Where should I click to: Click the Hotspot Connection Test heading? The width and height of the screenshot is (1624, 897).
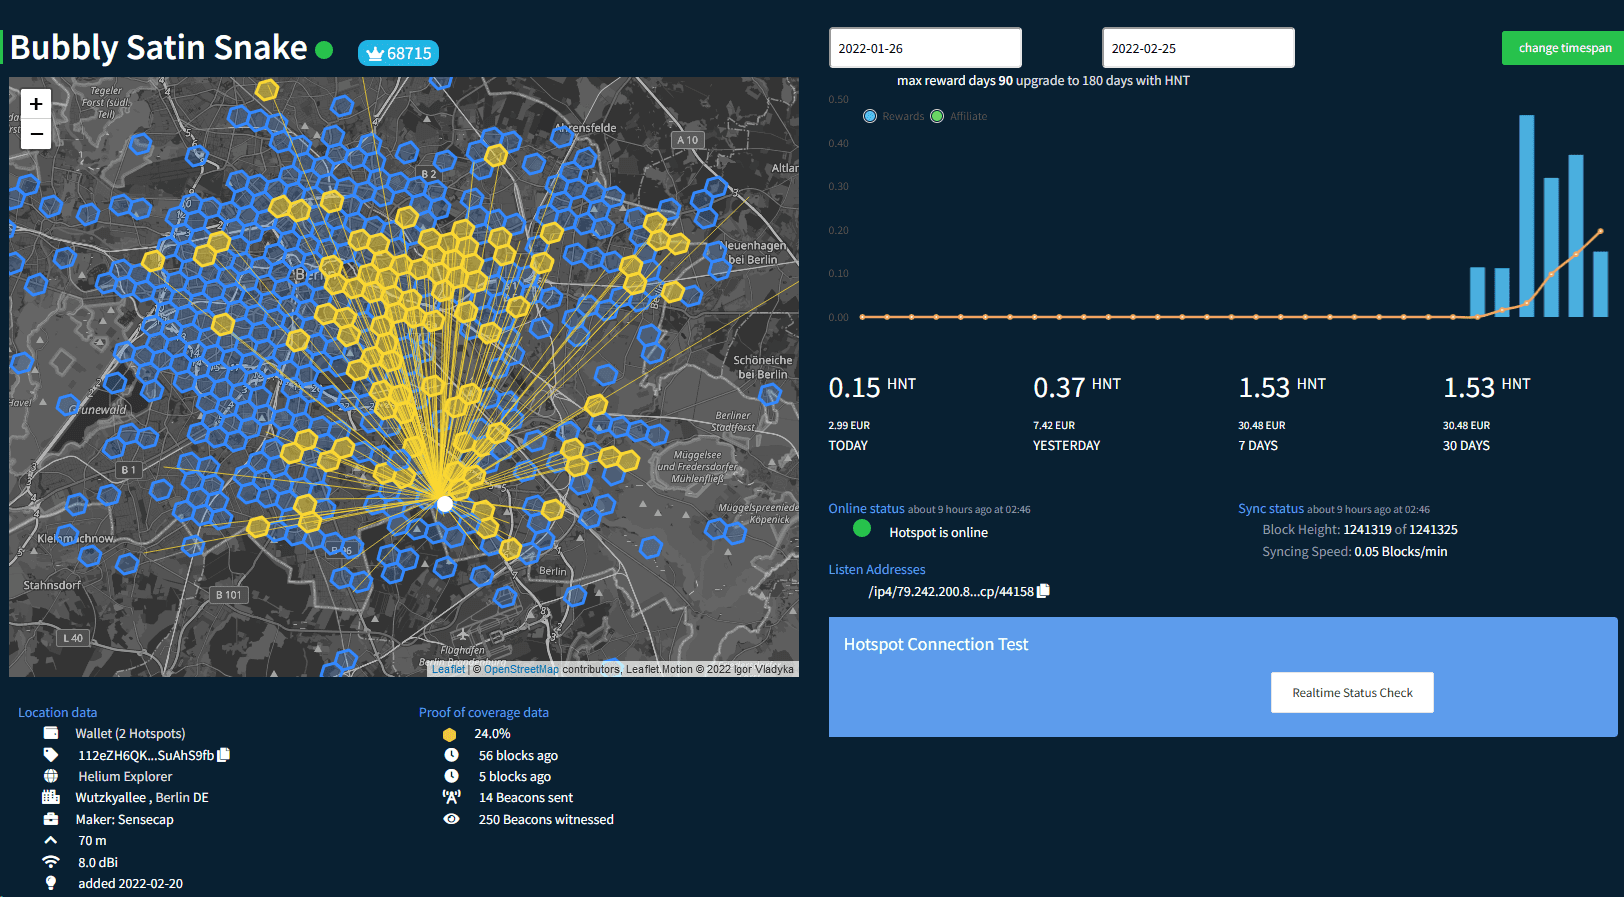pos(936,644)
